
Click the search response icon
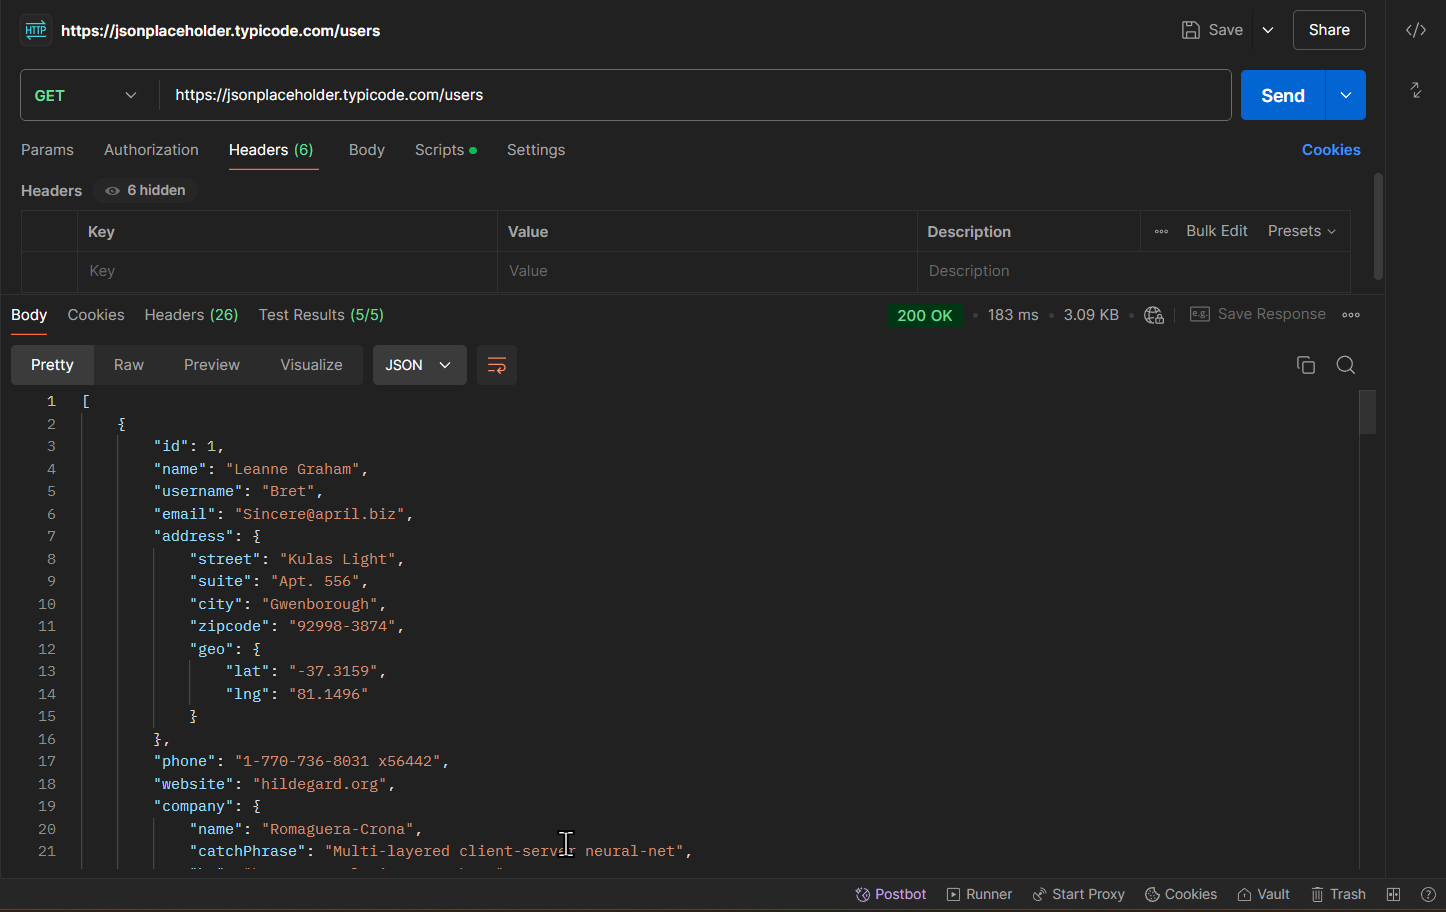tap(1346, 365)
